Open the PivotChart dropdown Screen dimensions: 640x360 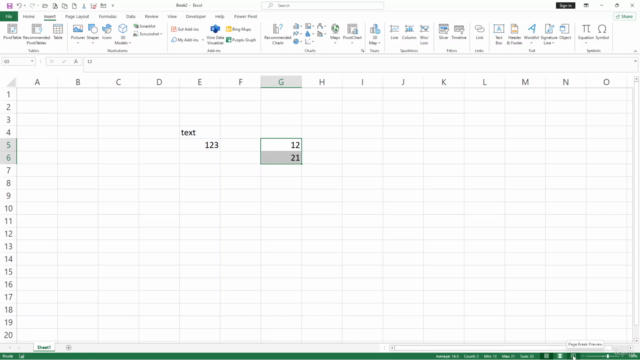[x=352, y=33]
